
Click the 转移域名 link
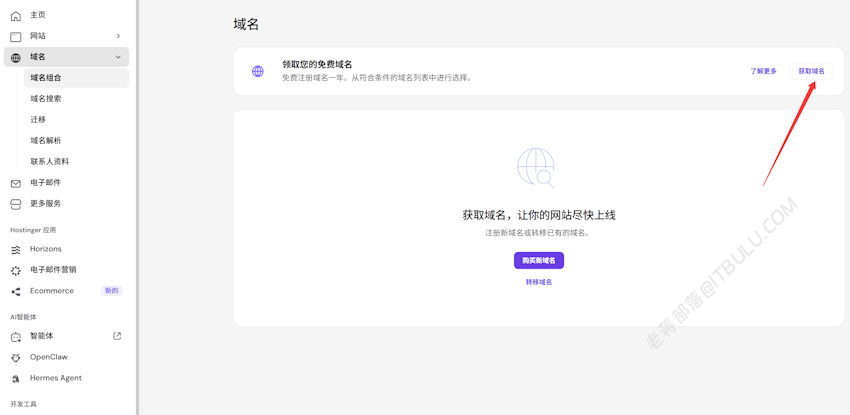click(539, 282)
